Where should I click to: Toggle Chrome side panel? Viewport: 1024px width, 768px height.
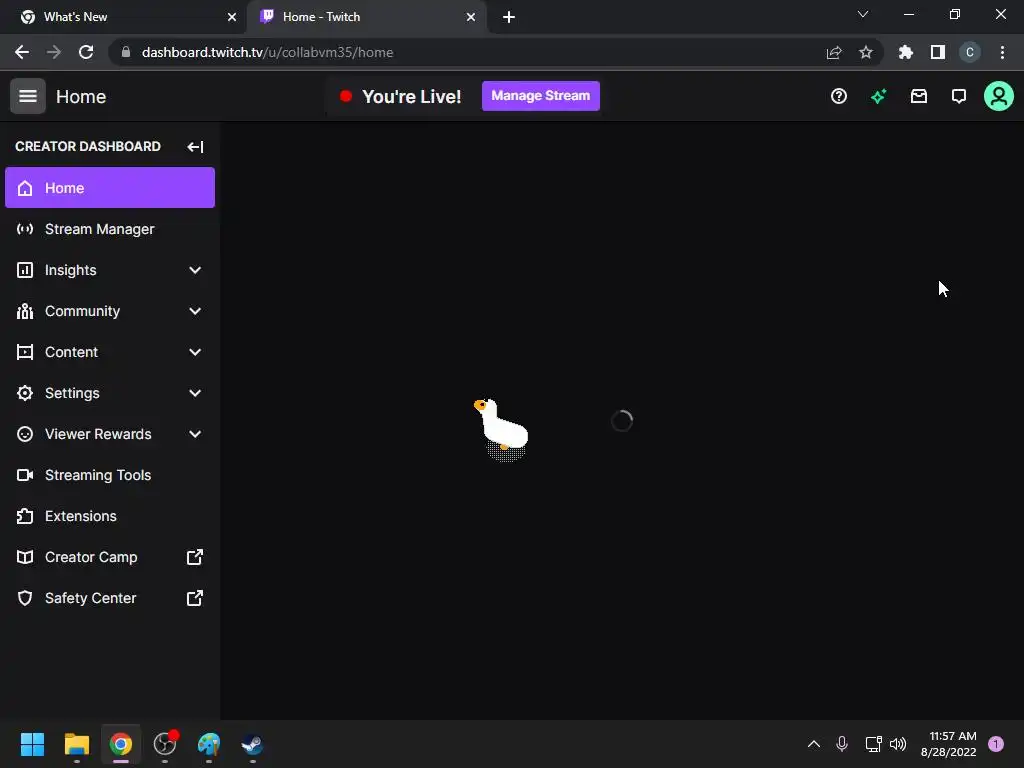[x=938, y=52]
